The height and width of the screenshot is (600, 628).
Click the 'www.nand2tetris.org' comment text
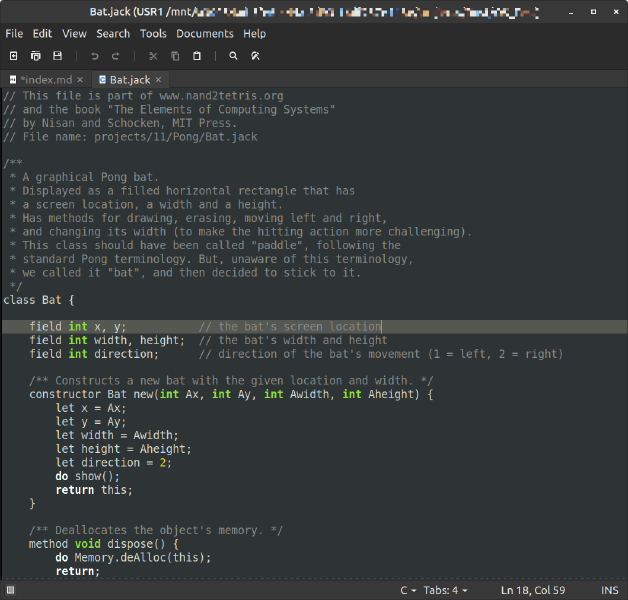[x=221, y=96]
